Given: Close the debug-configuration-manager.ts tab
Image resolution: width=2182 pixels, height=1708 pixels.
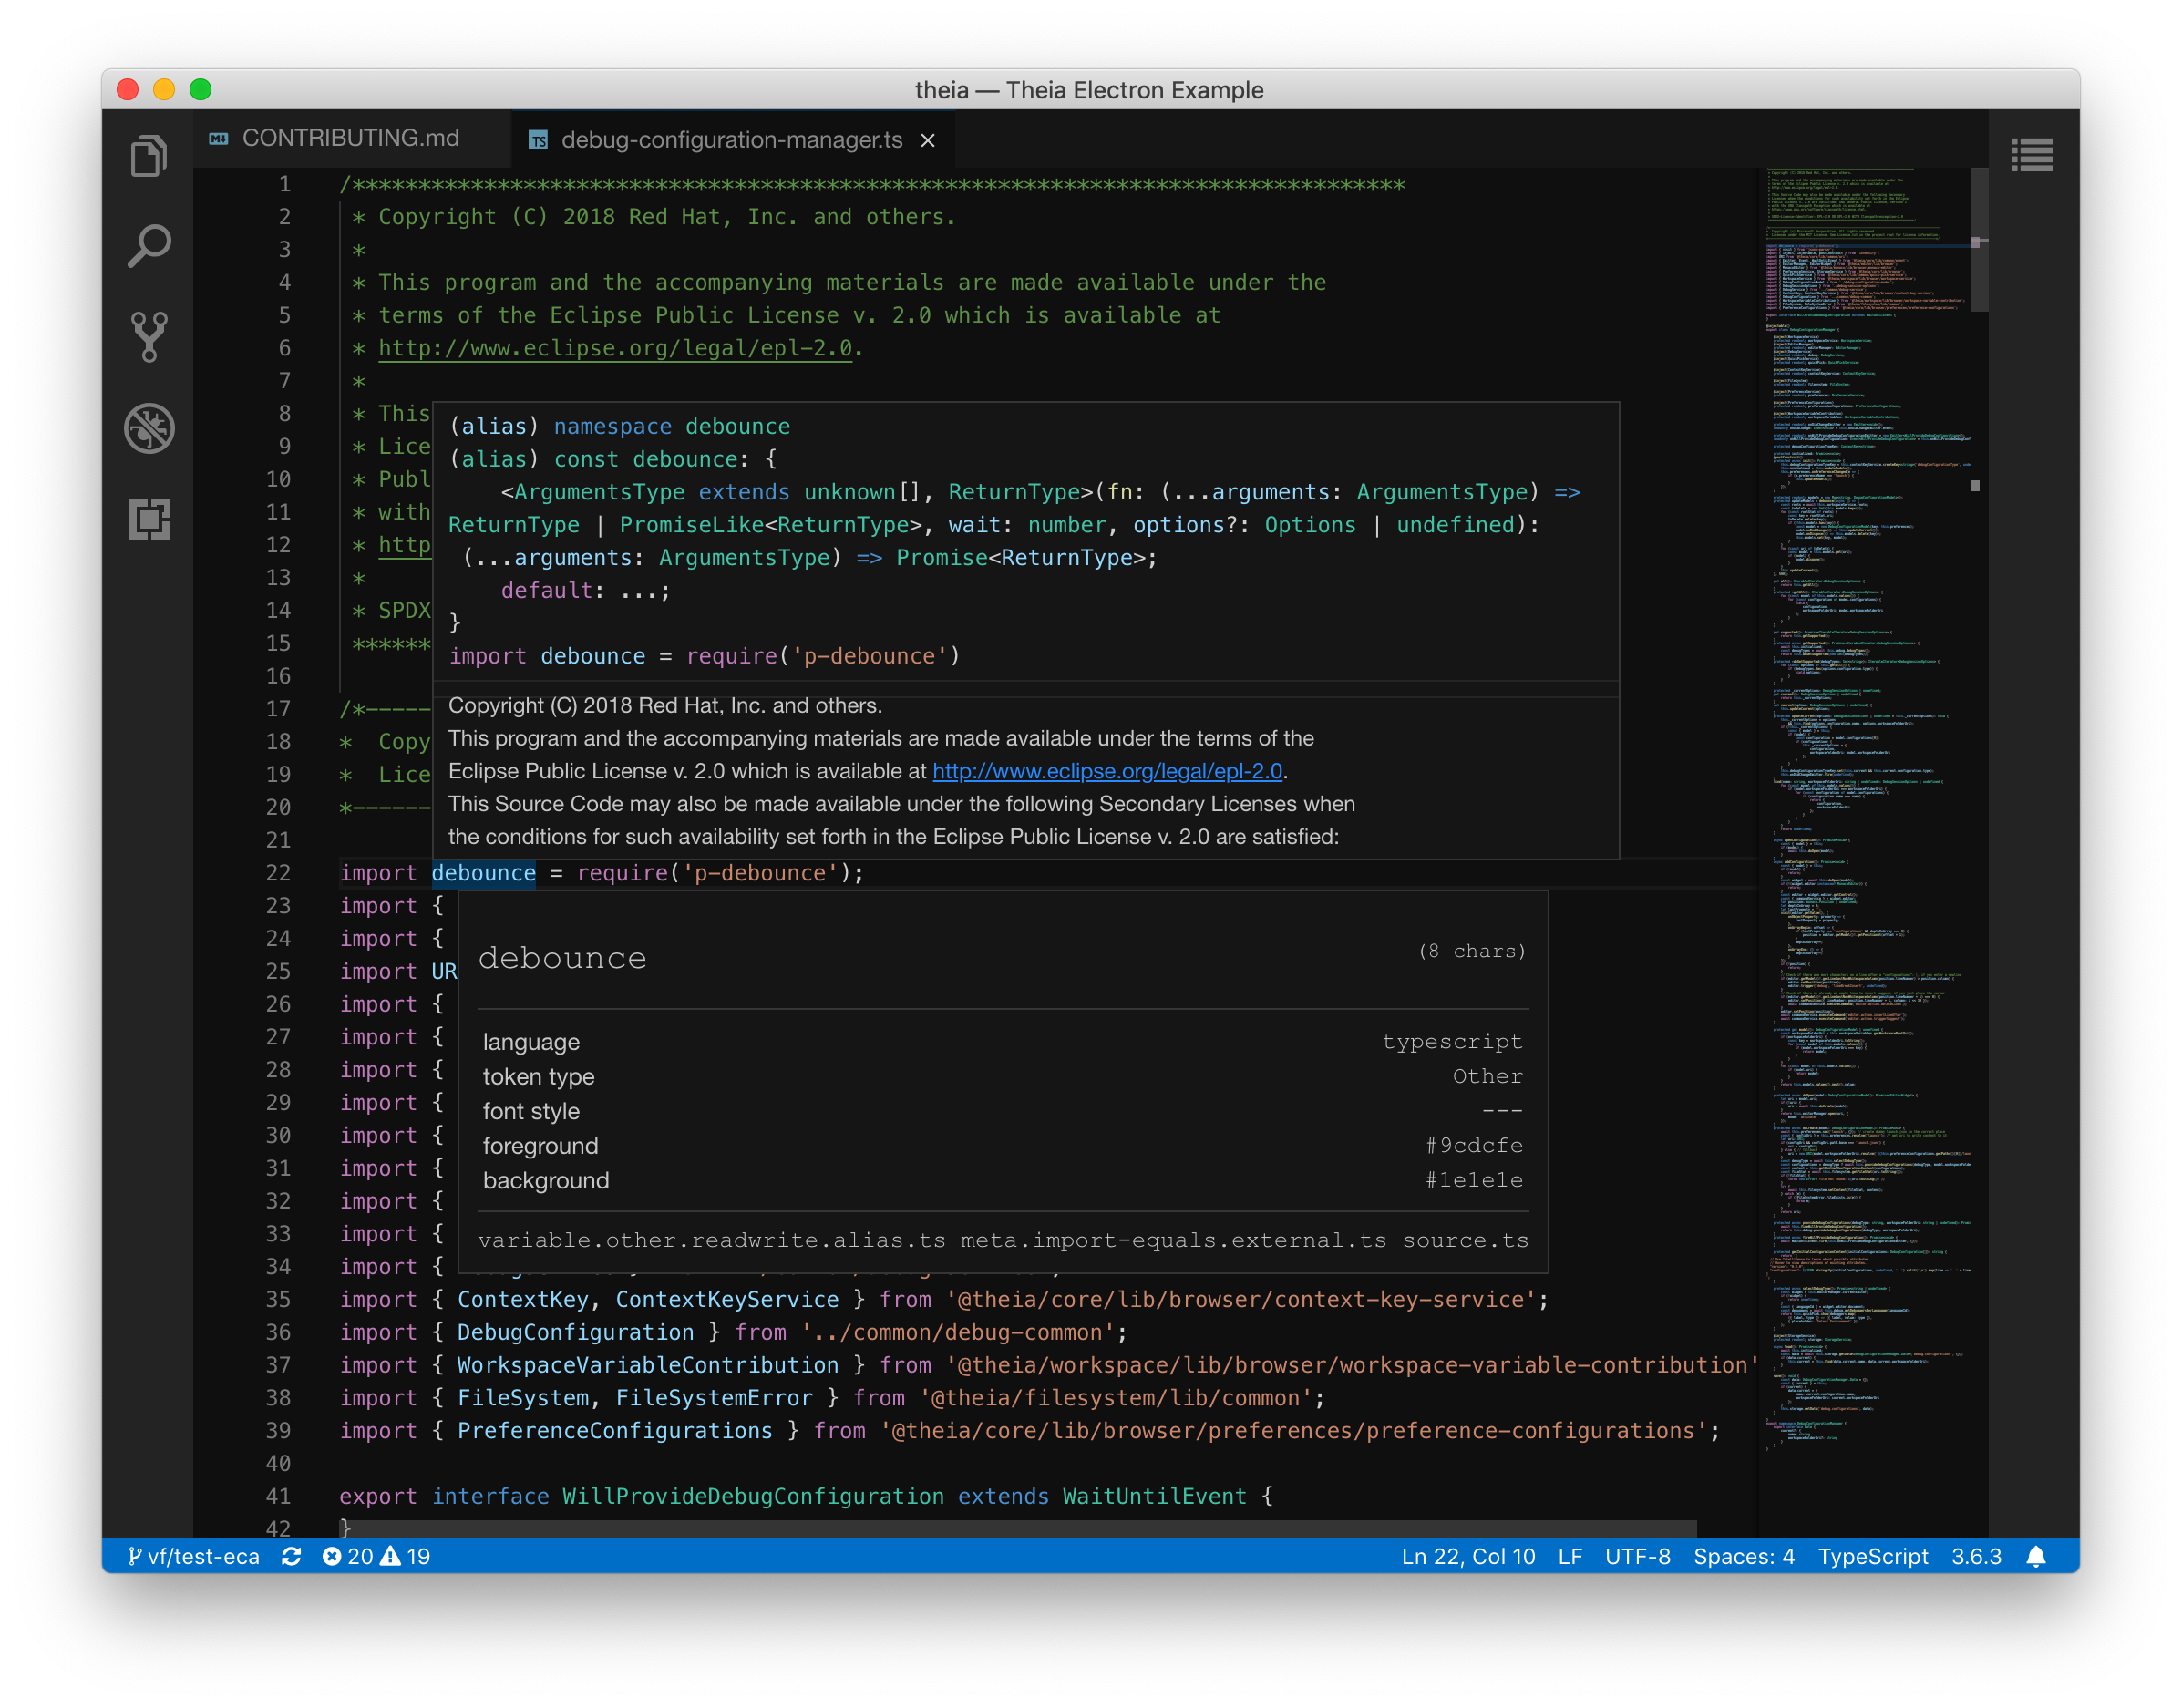Looking at the screenshot, I should pos(928,140).
